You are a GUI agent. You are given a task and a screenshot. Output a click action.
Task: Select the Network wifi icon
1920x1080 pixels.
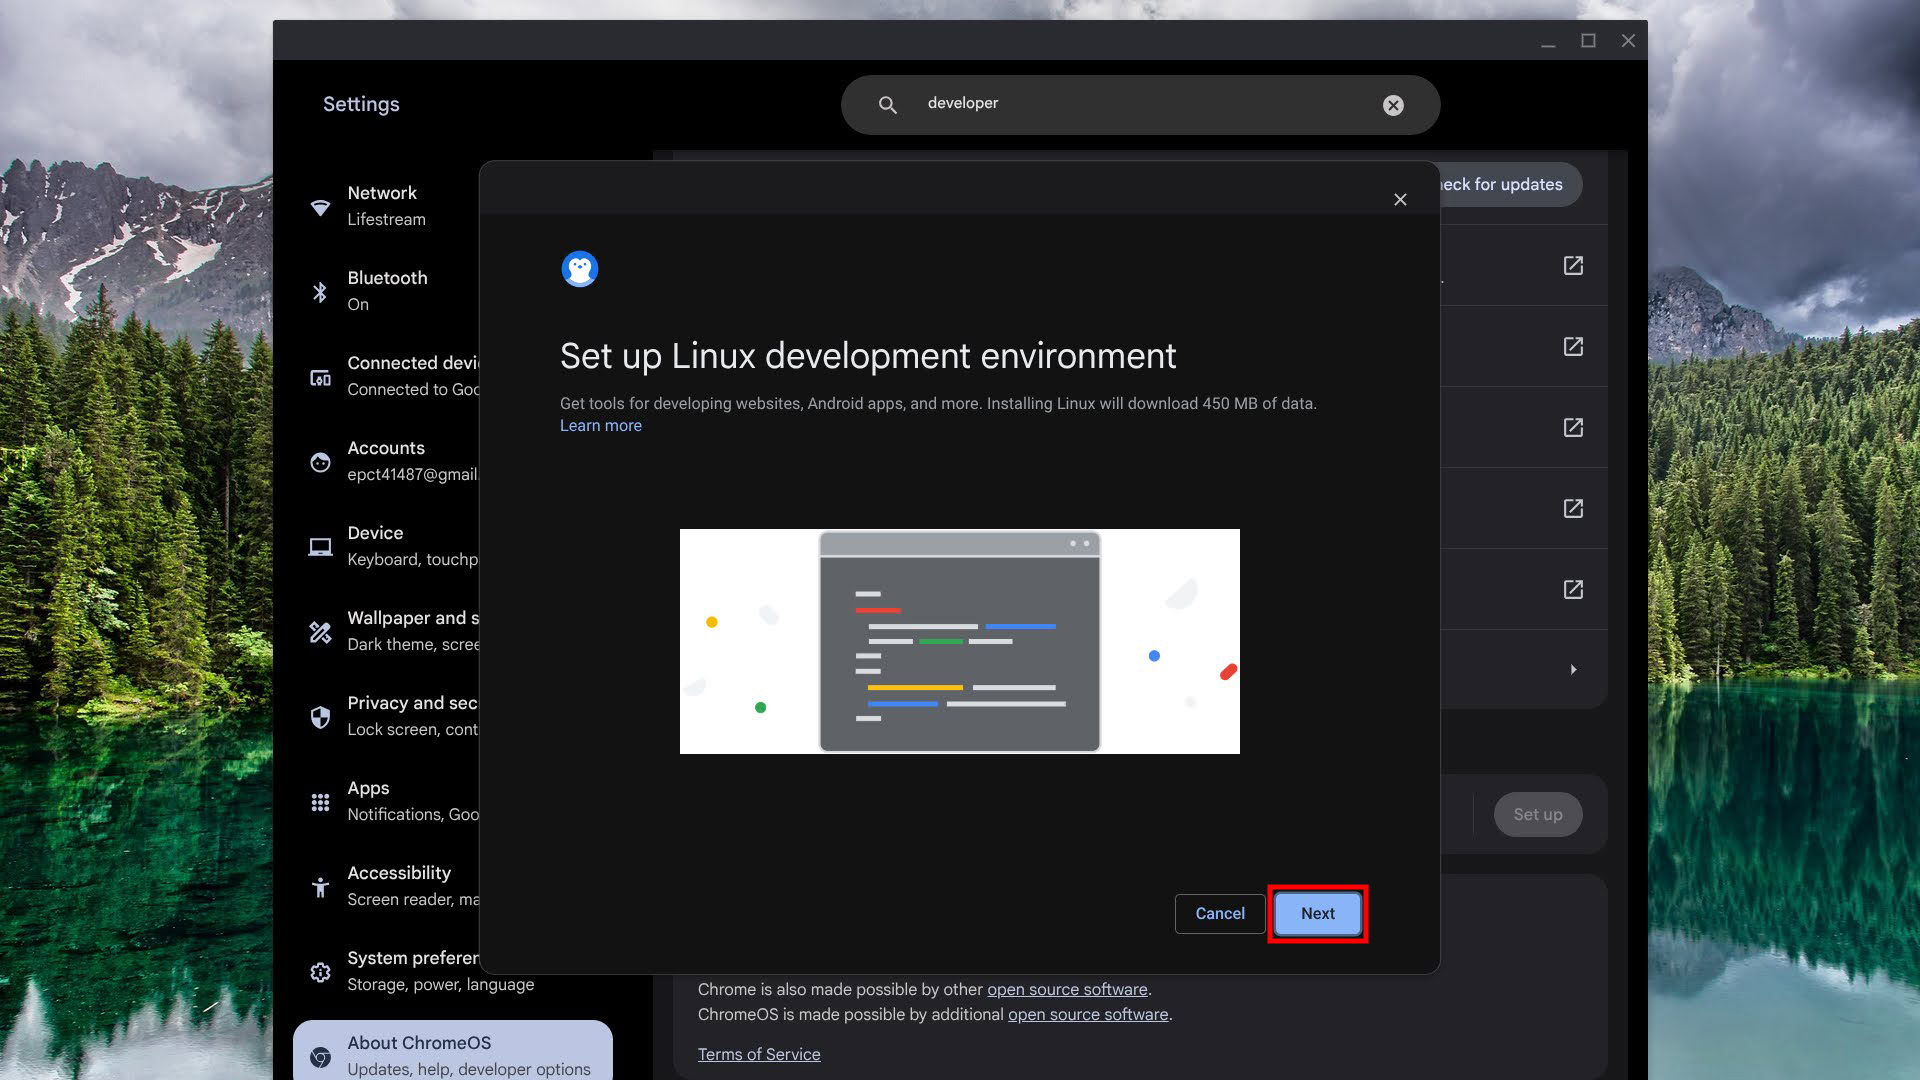coord(320,207)
